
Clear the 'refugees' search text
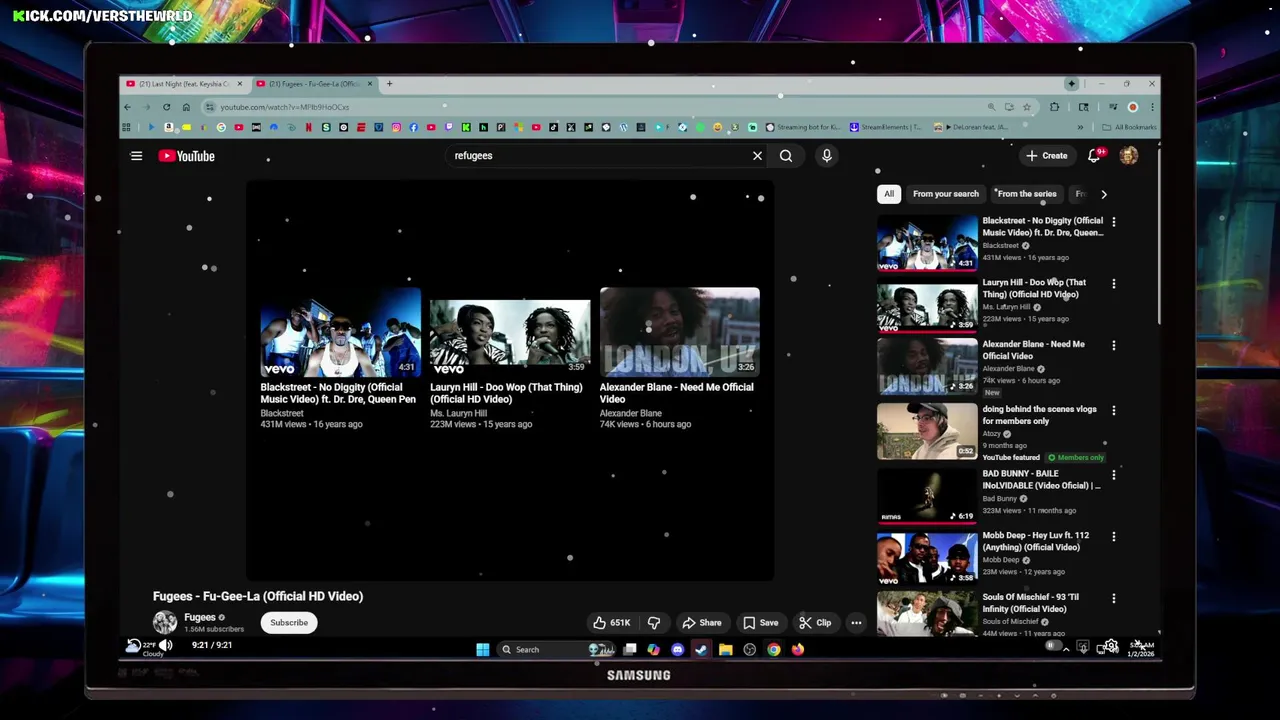click(757, 156)
